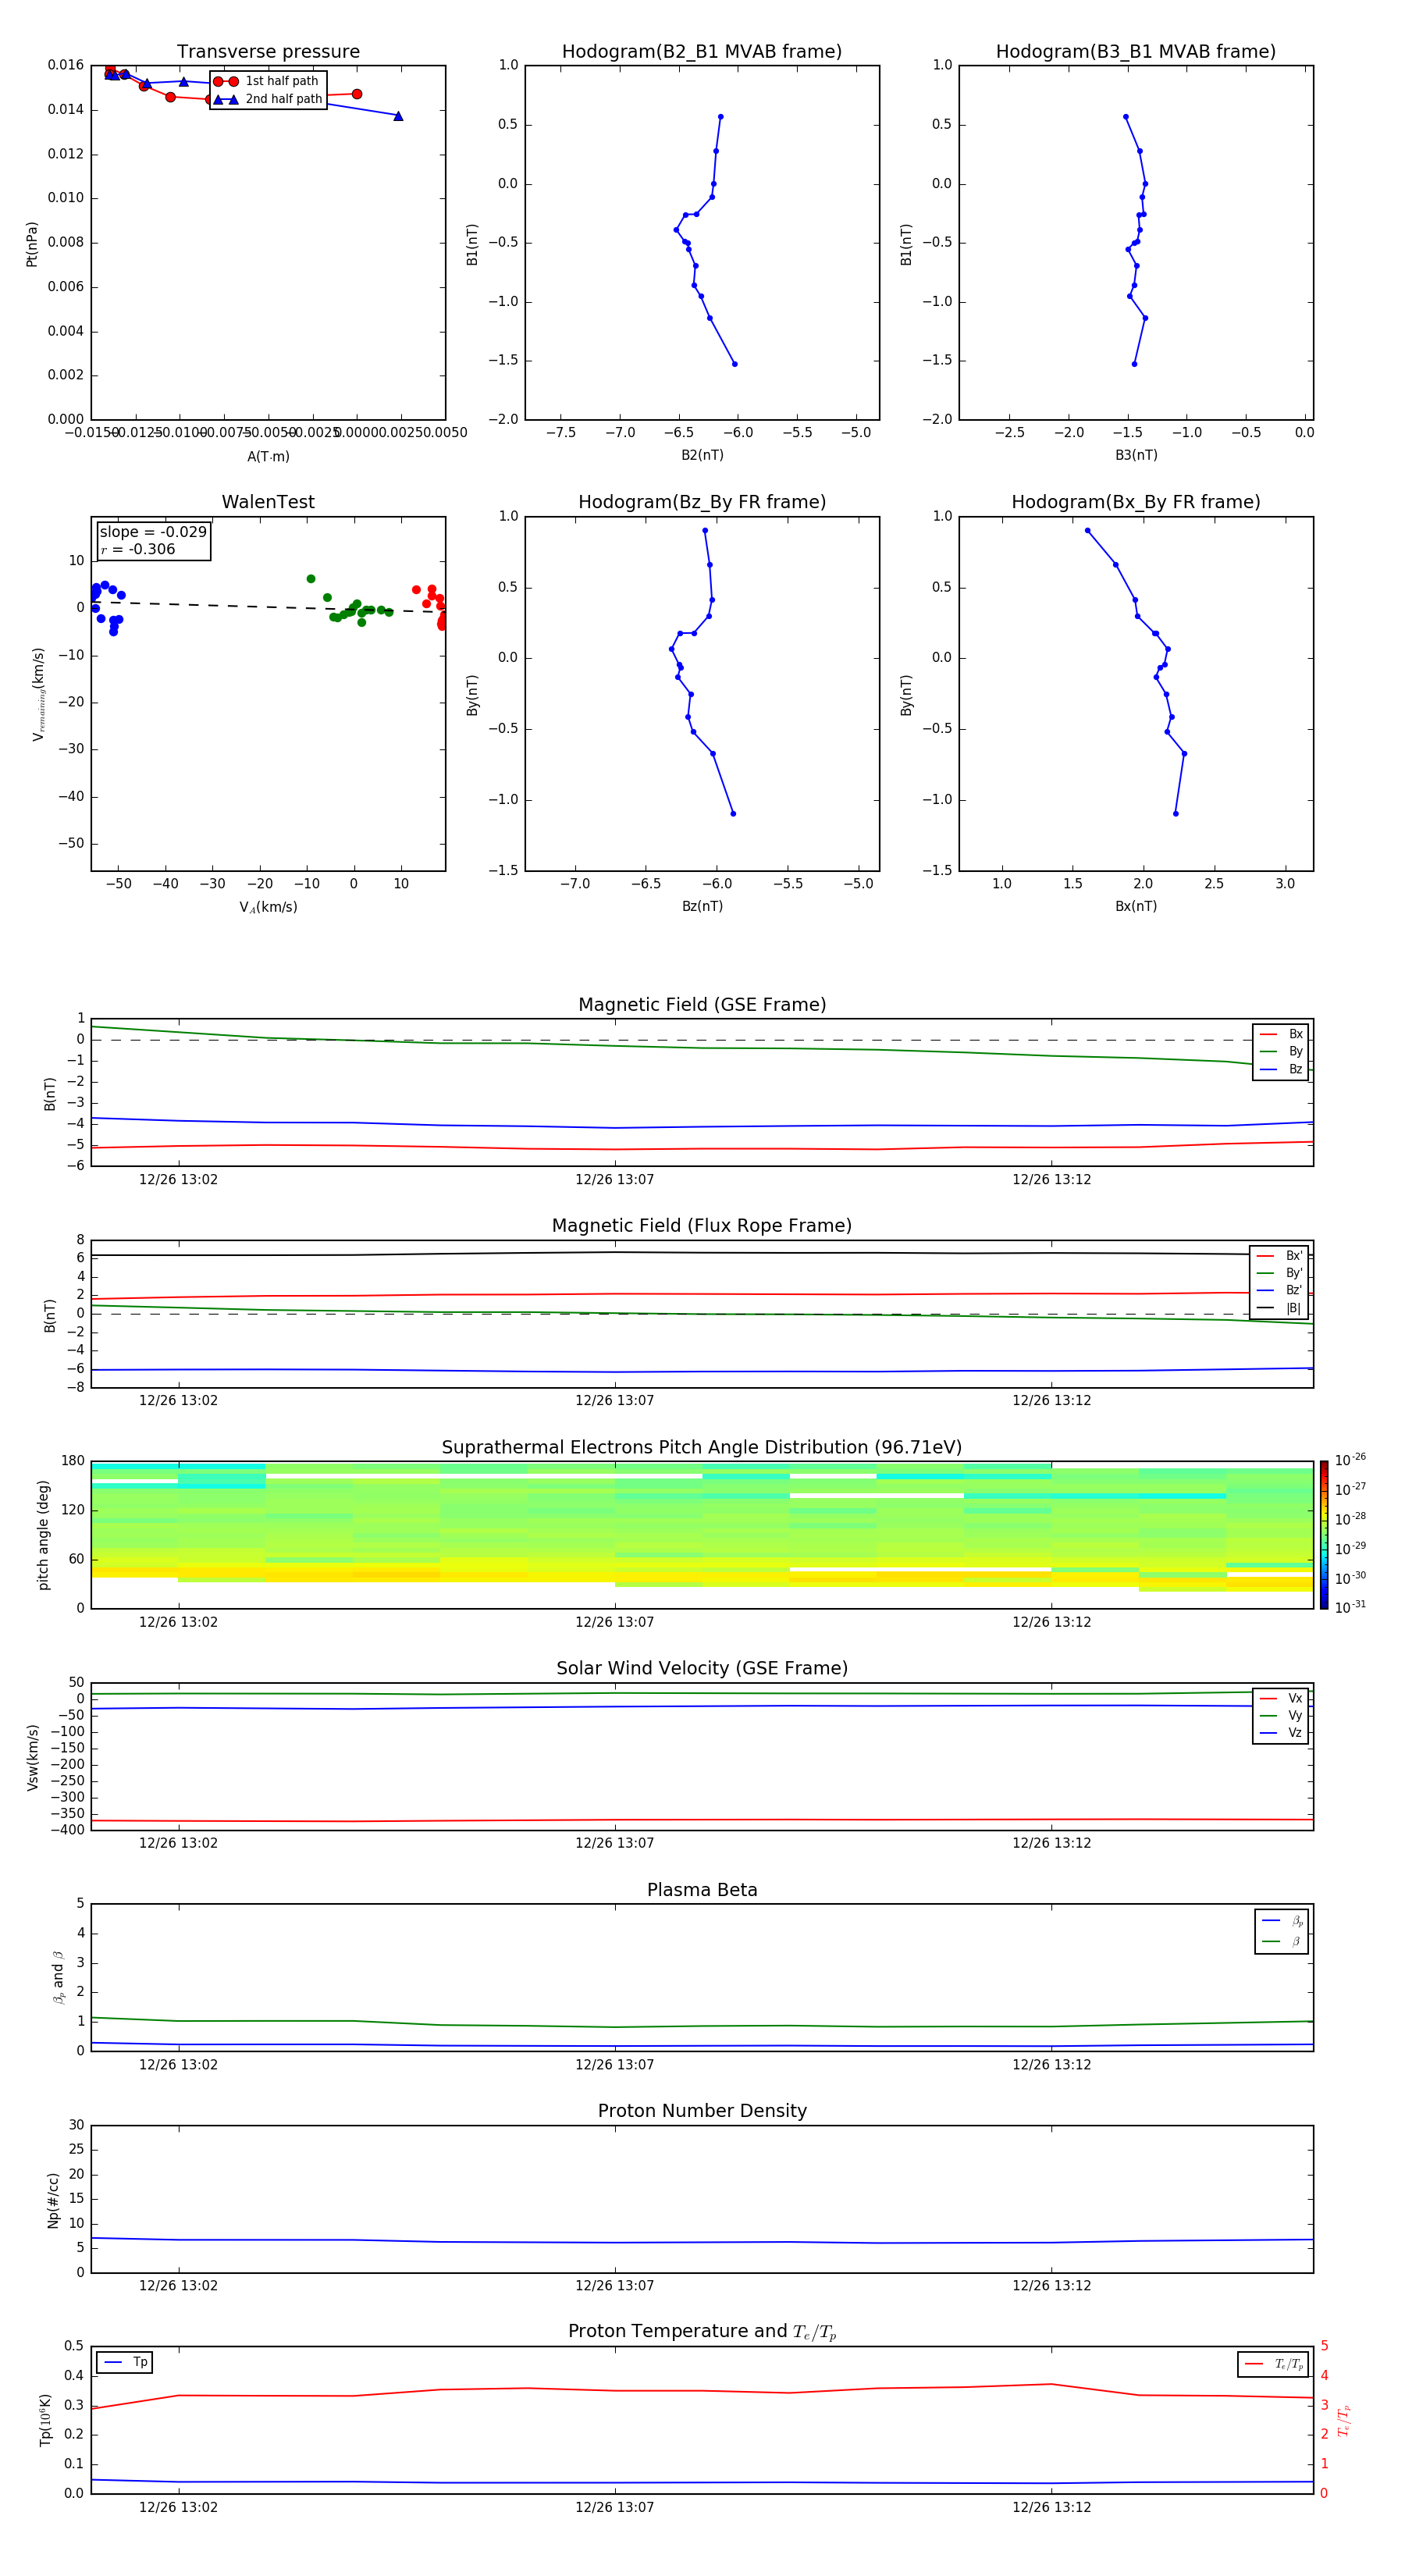Image resolution: width=1405 pixels, height=2576 pixels.
Task: Click the "A(T·m)" x-axis label
Action: click(268, 457)
